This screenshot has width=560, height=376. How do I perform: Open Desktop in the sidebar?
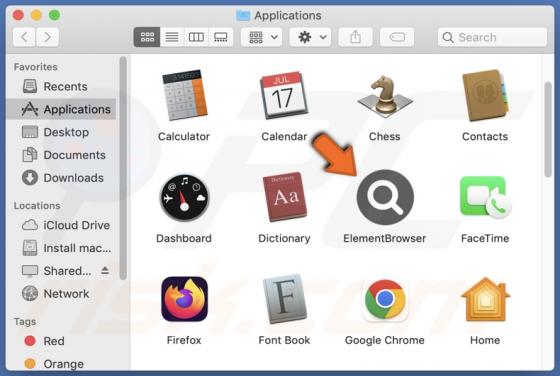(61, 132)
